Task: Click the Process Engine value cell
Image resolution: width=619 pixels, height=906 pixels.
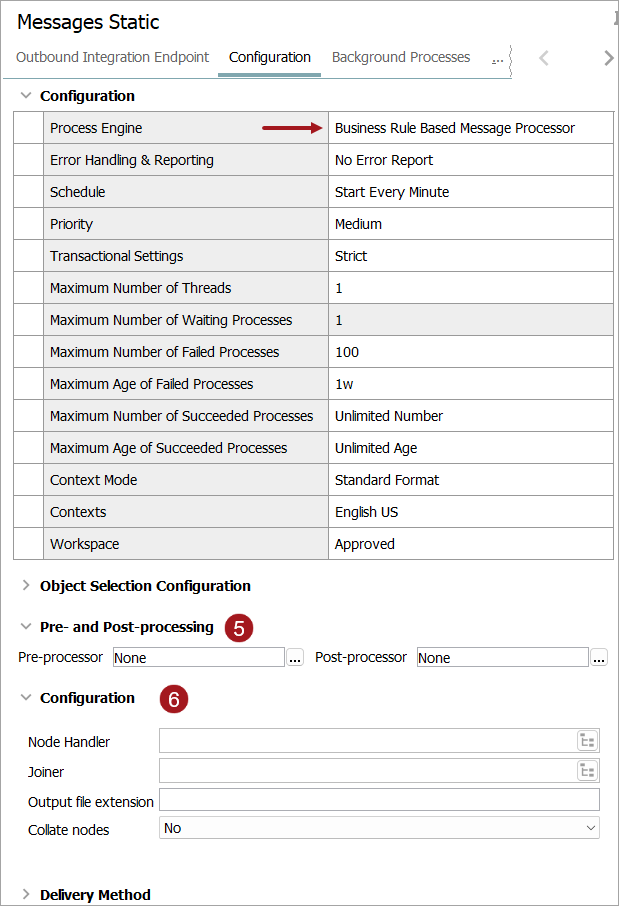Action: tap(470, 128)
